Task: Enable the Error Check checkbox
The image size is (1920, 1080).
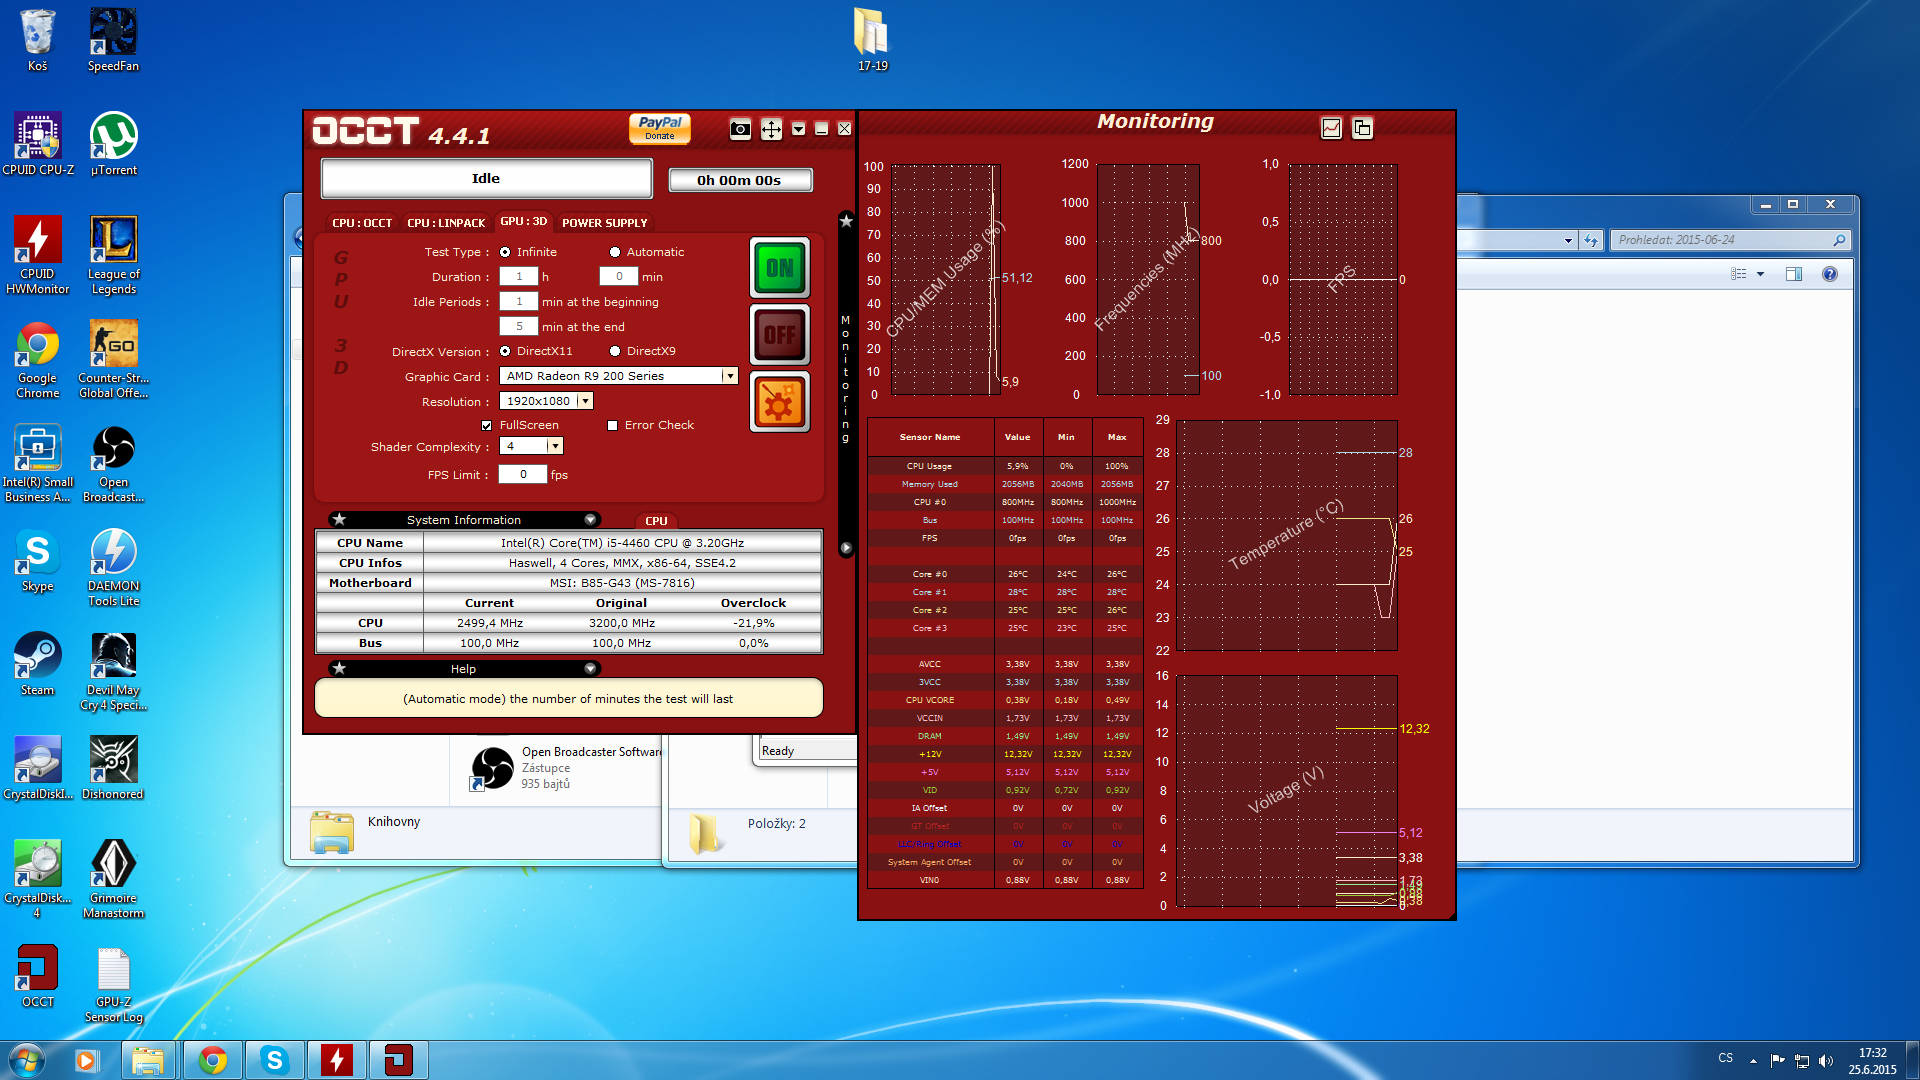Action: click(612, 425)
